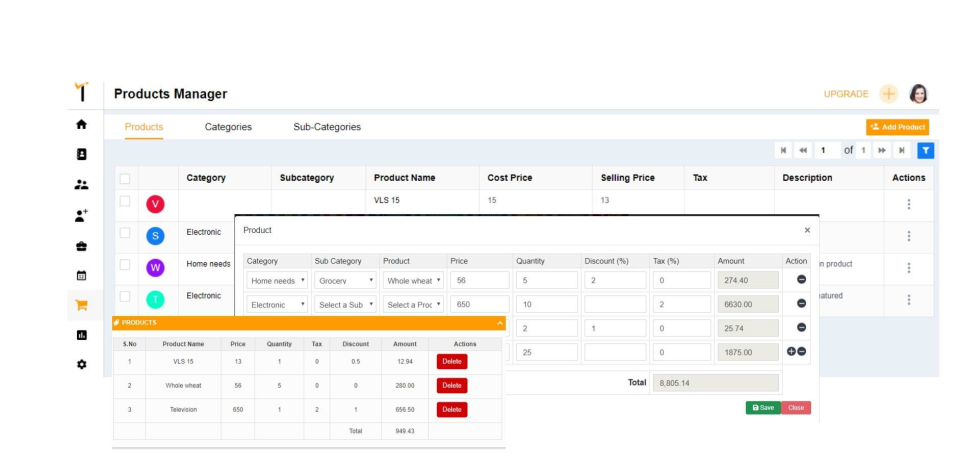
Task: Click the Price field containing 650
Action: tap(479, 304)
